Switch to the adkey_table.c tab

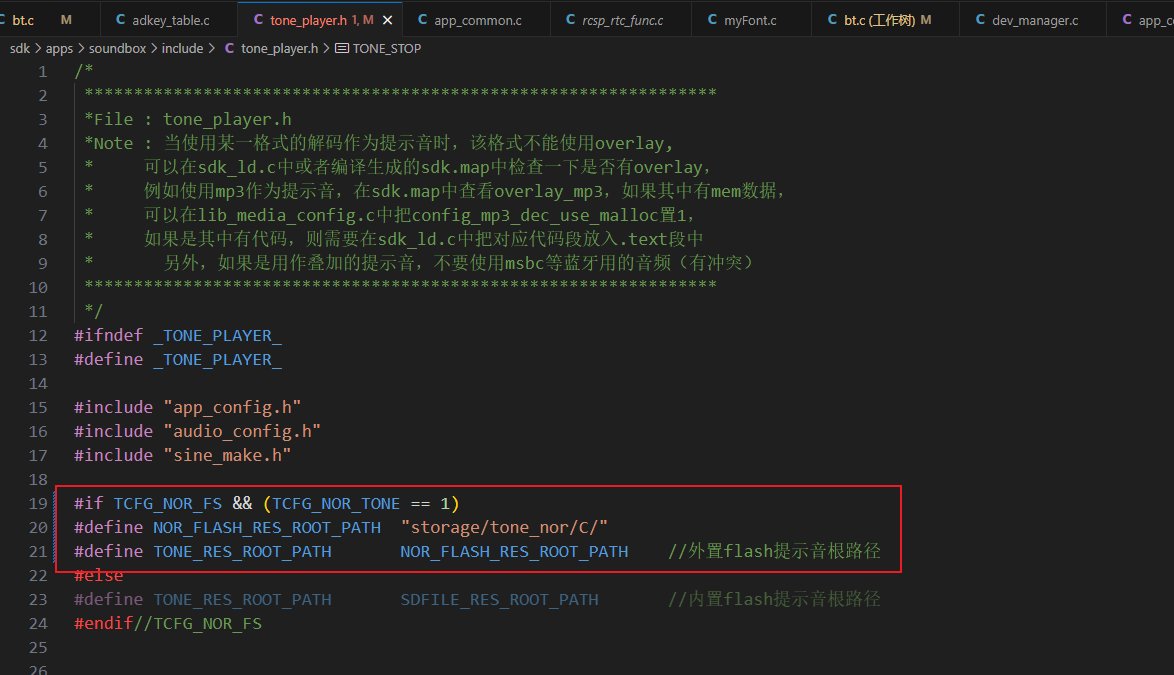[162, 20]
